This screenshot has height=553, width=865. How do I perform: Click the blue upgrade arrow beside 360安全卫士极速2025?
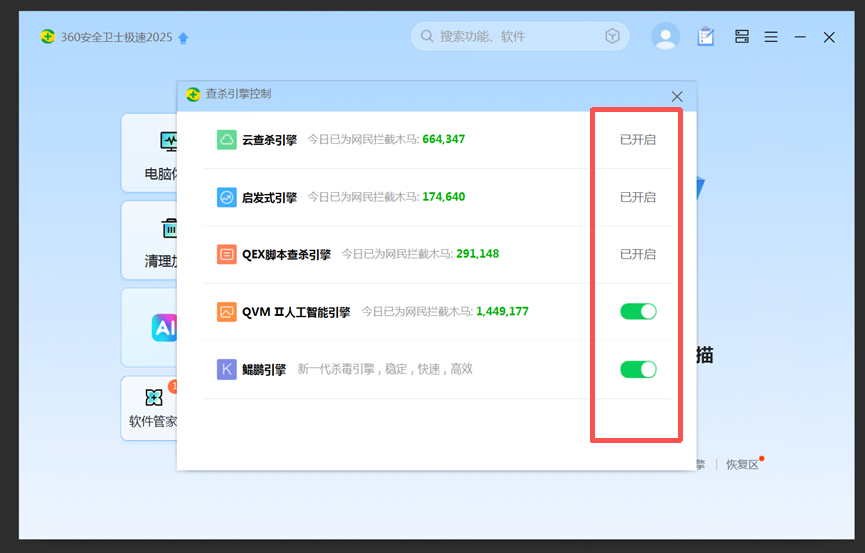tap(183, 38)
